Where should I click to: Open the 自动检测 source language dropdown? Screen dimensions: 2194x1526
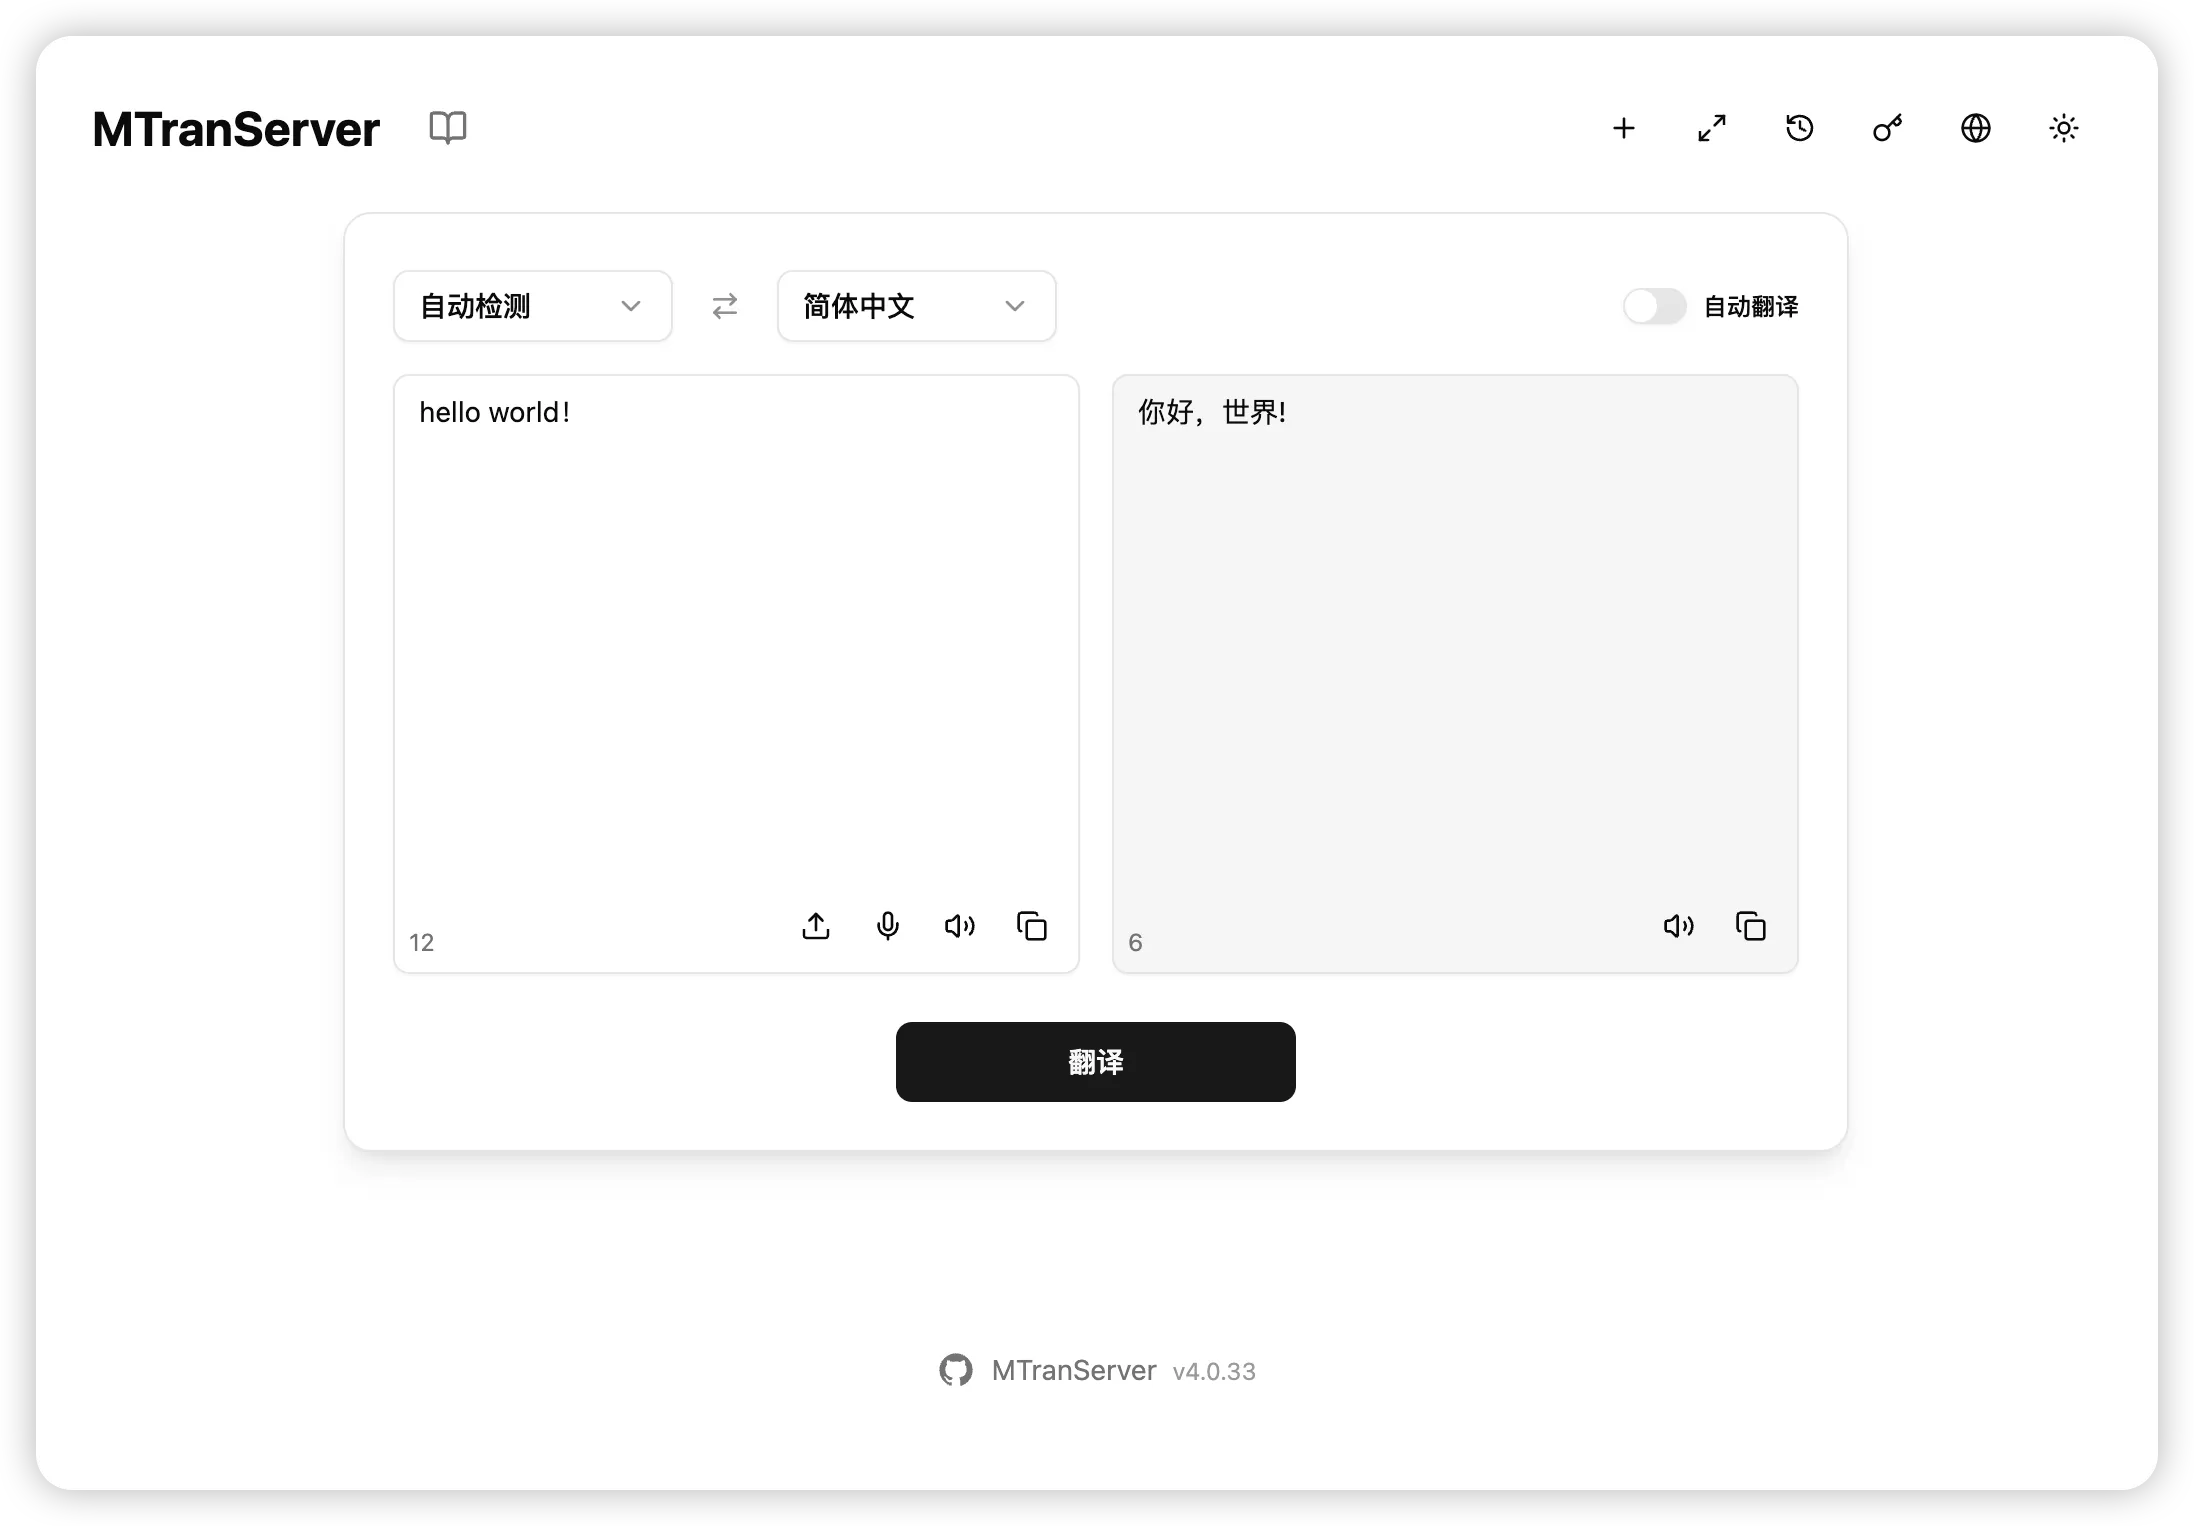(533, 306)
